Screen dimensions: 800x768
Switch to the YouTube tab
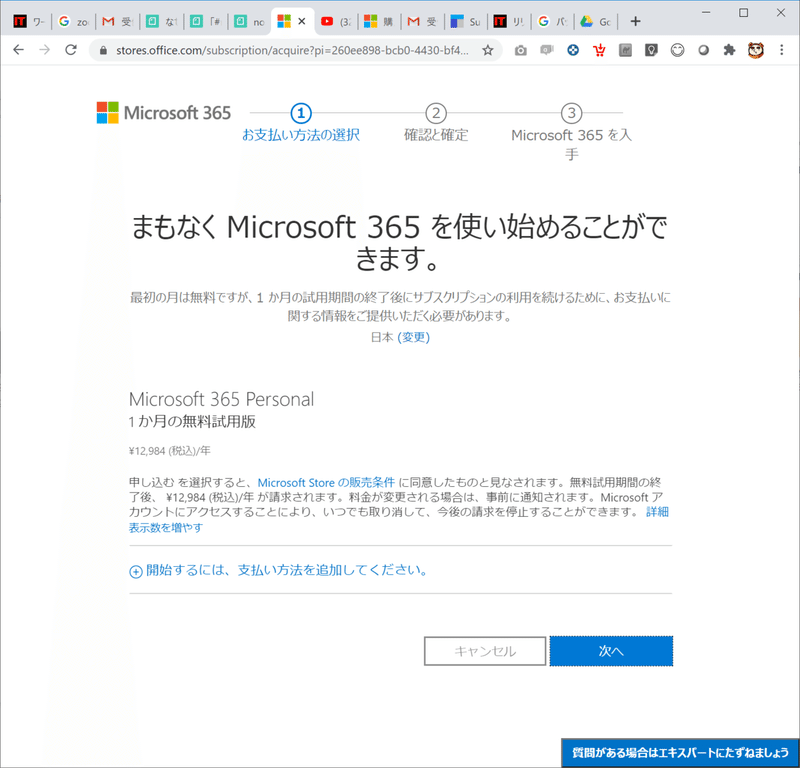click(x=336, y=21)
